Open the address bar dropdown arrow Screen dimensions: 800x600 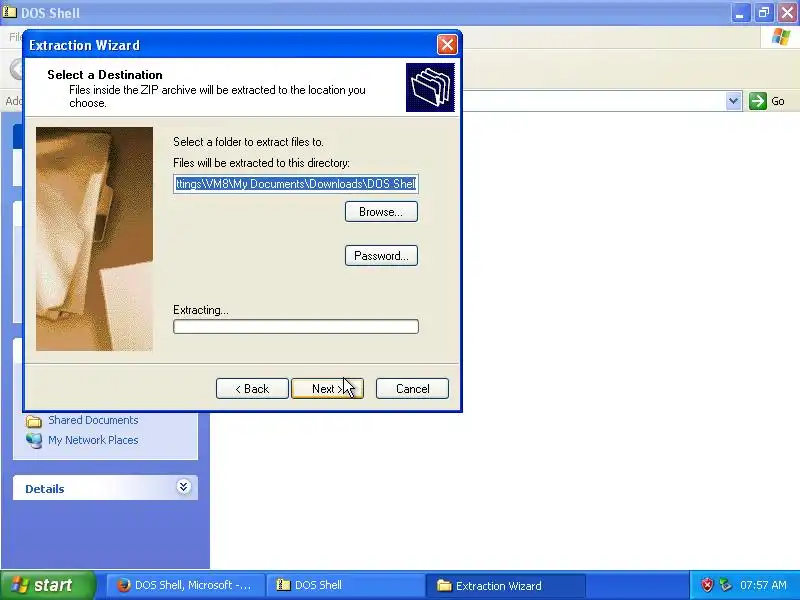click(x=733, y=101)
